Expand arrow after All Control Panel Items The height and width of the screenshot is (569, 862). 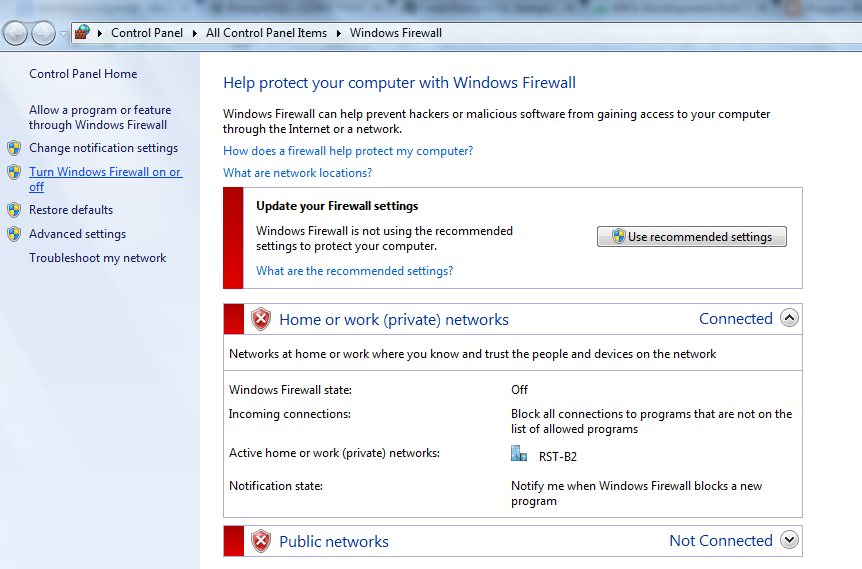[x=338, y=34]
